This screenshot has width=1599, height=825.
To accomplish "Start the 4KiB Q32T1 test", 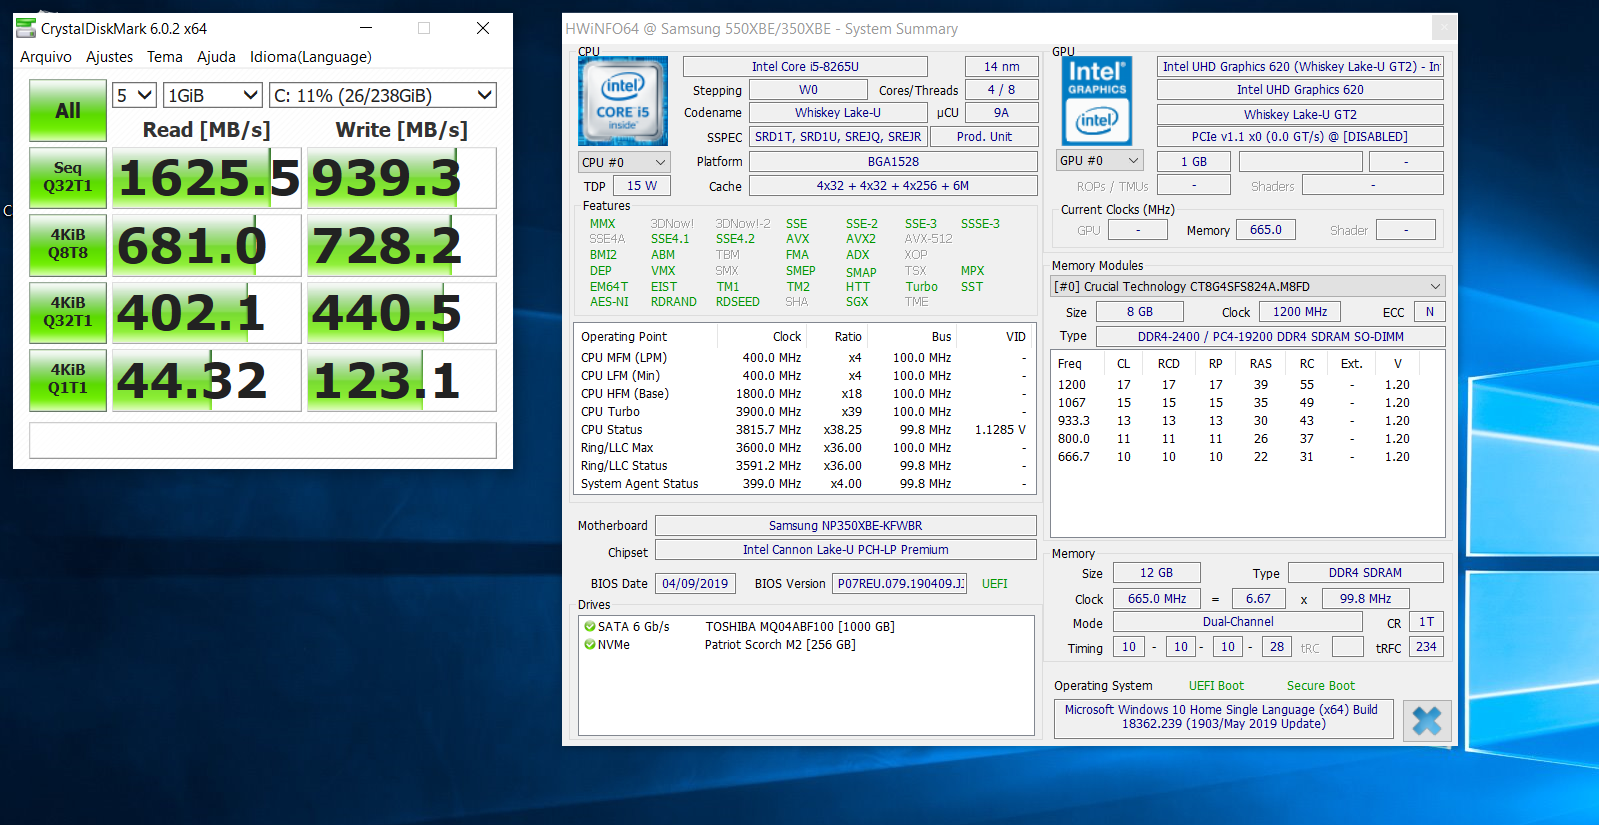I will tap(68, 312).
